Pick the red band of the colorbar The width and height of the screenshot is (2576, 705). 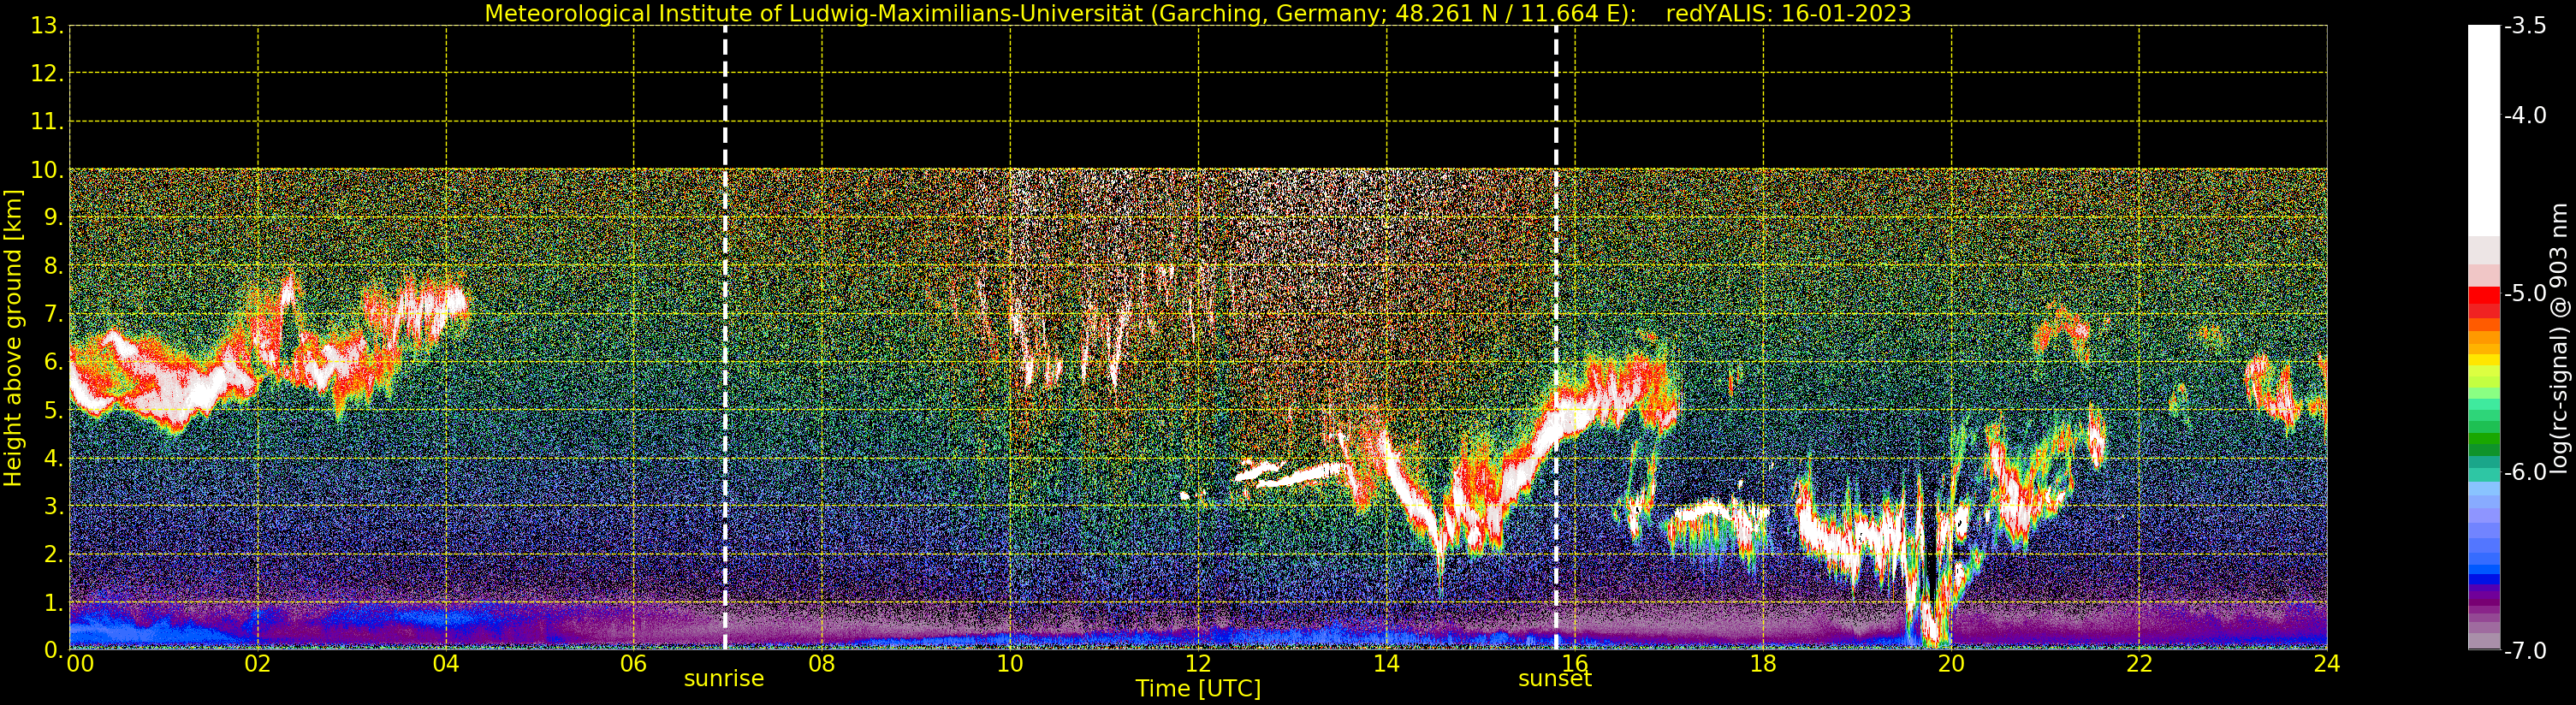[x=2483, y=302]
